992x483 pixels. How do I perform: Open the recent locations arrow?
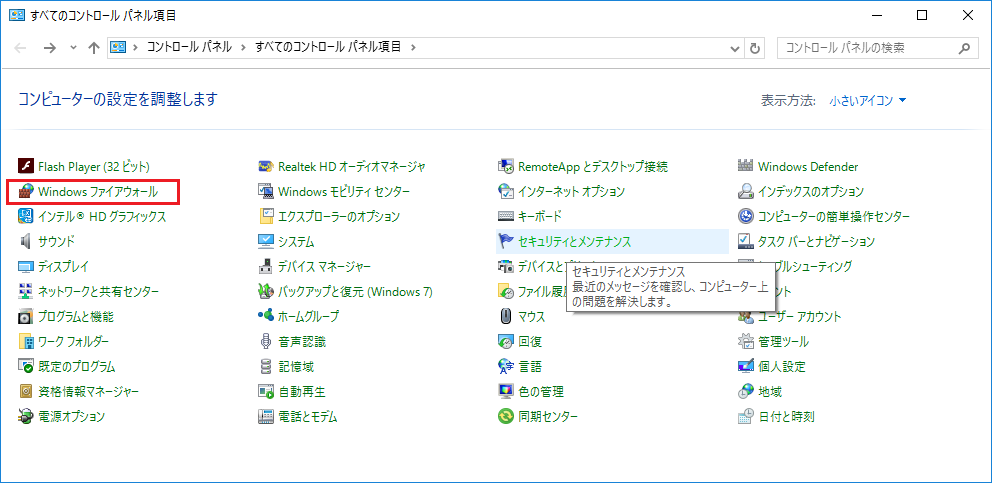(73, 48)
